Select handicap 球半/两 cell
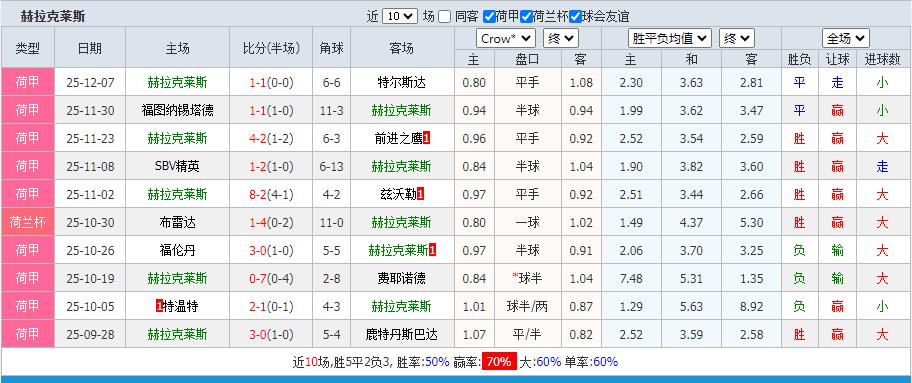The image size is (912, 383). [x=528, y=306]
